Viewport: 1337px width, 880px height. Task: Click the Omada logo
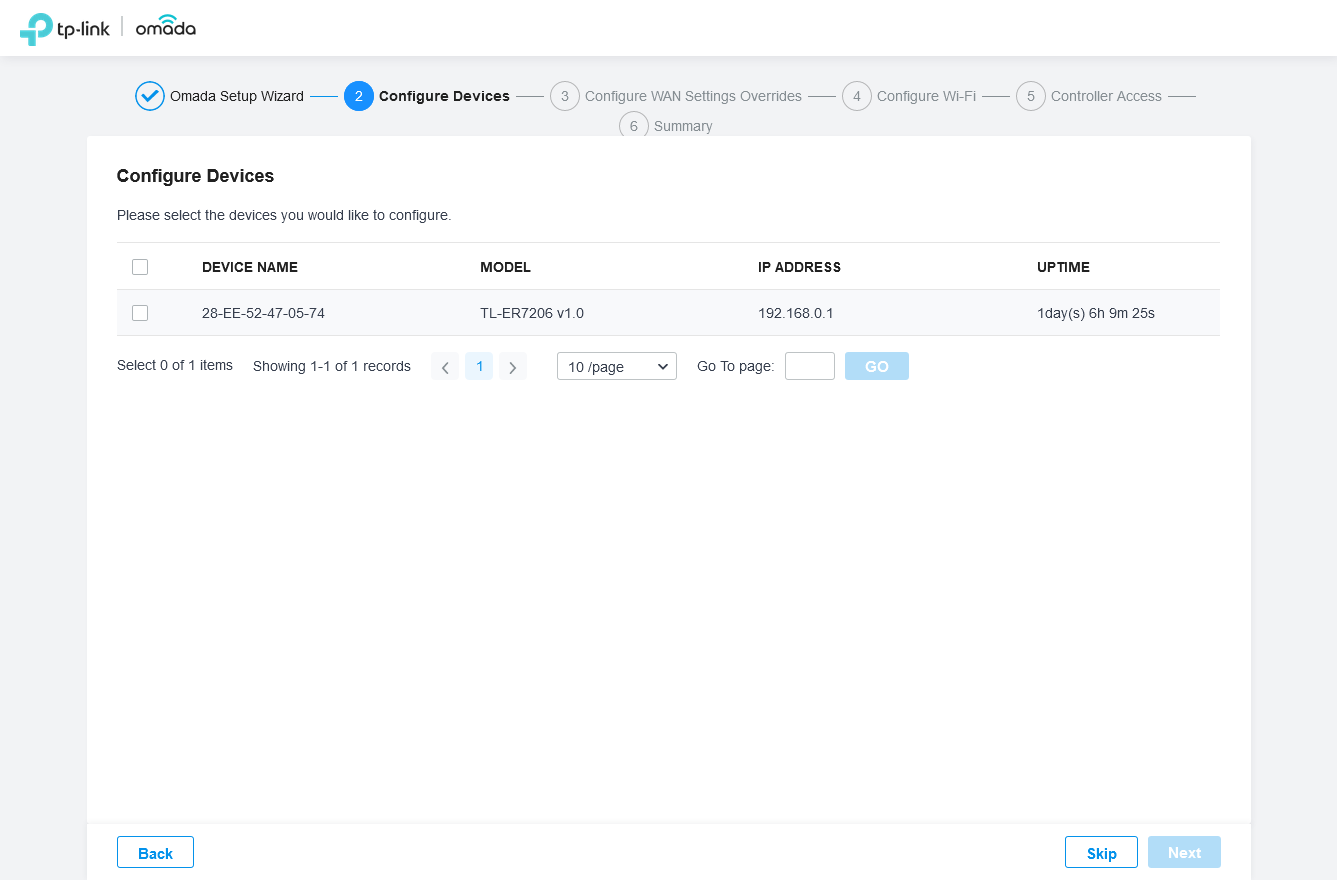(x=165, y=28)
